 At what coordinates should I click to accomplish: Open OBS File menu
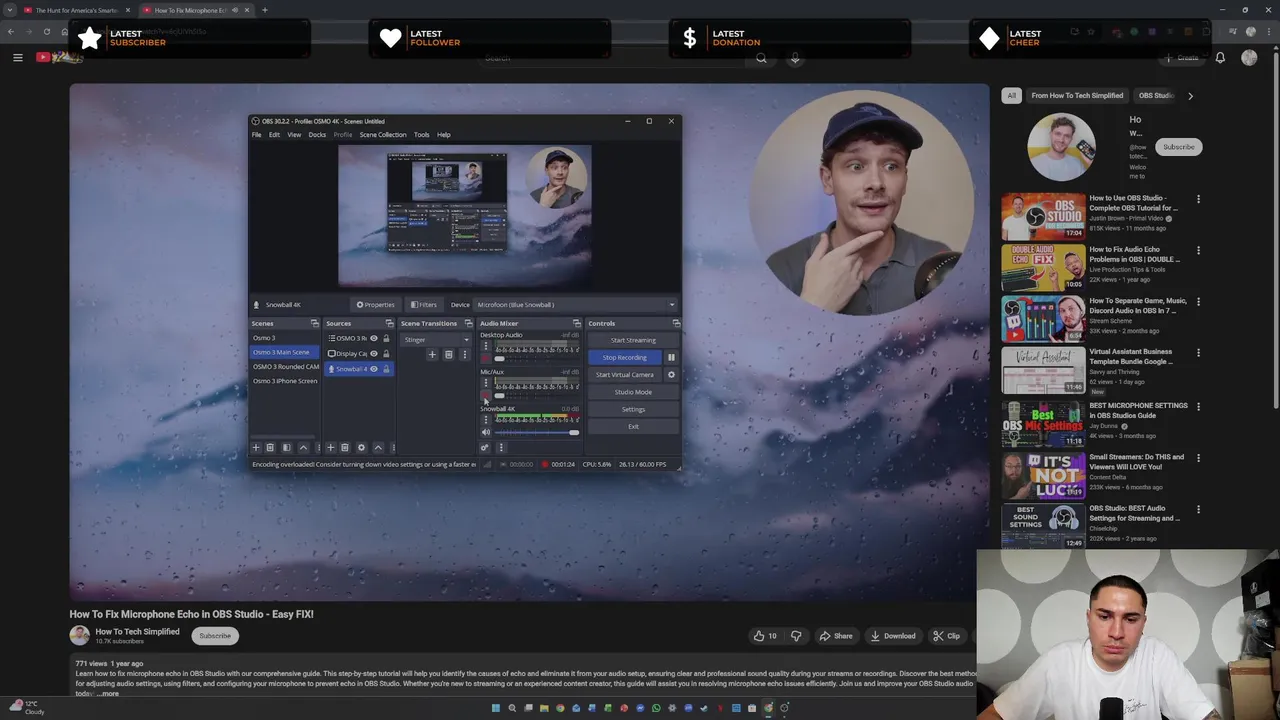(x=256, y=135)
